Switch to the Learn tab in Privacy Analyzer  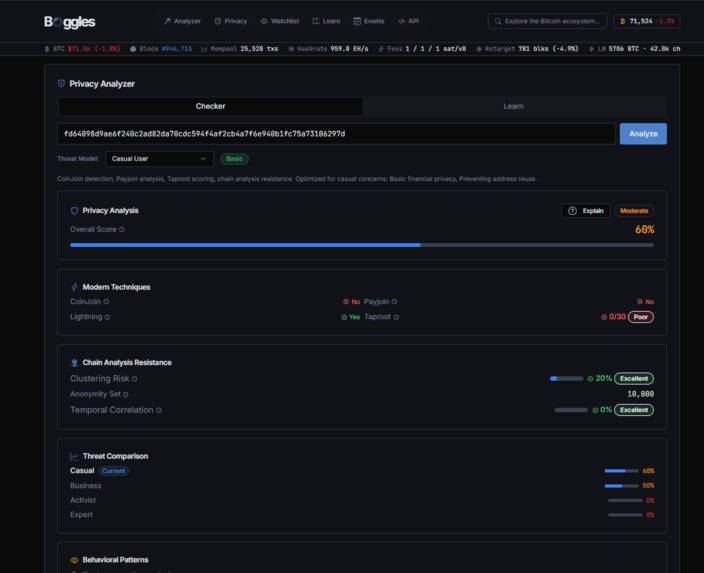coord(513,106)
